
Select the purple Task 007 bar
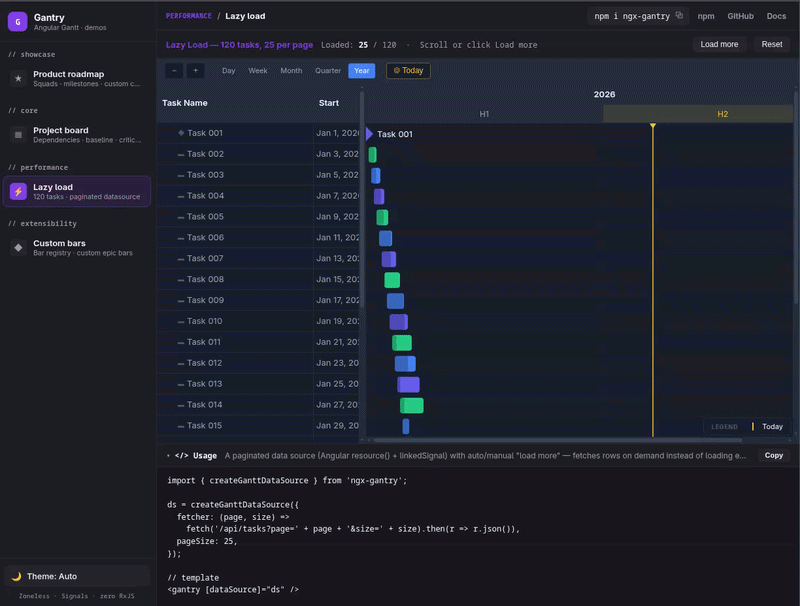[389, 259]
